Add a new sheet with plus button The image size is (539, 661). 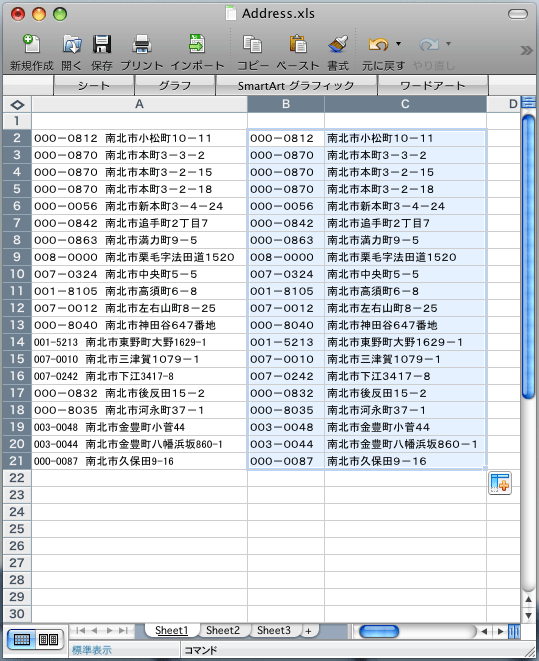pos(308,631)
